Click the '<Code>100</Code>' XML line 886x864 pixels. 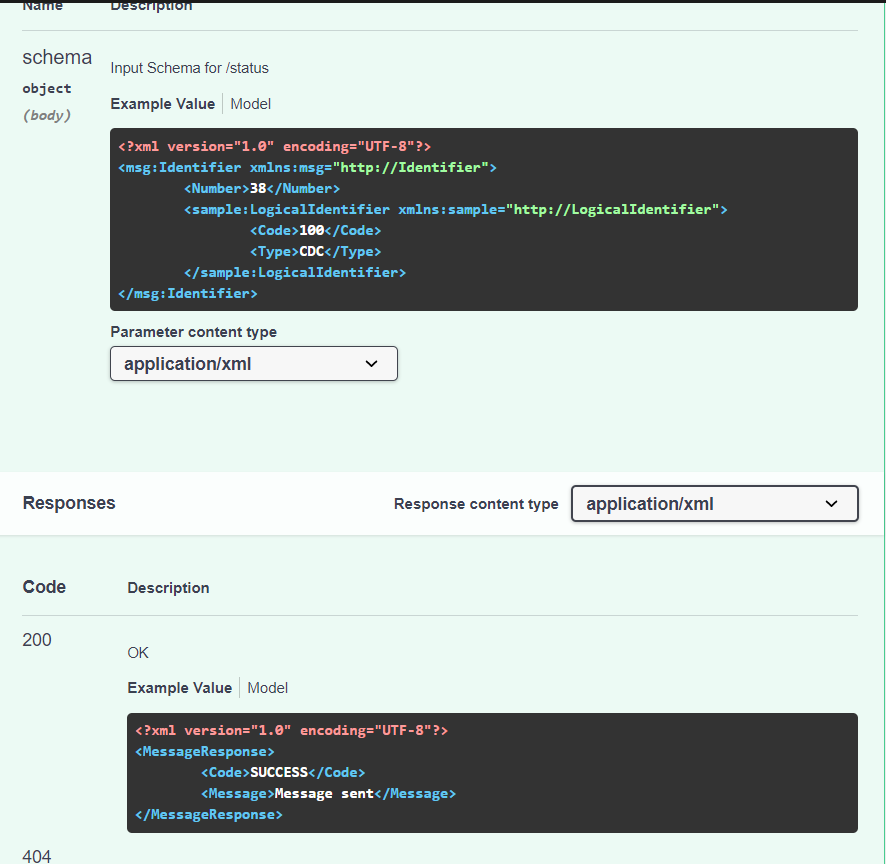pyautogui.click(x=315, y=231)
